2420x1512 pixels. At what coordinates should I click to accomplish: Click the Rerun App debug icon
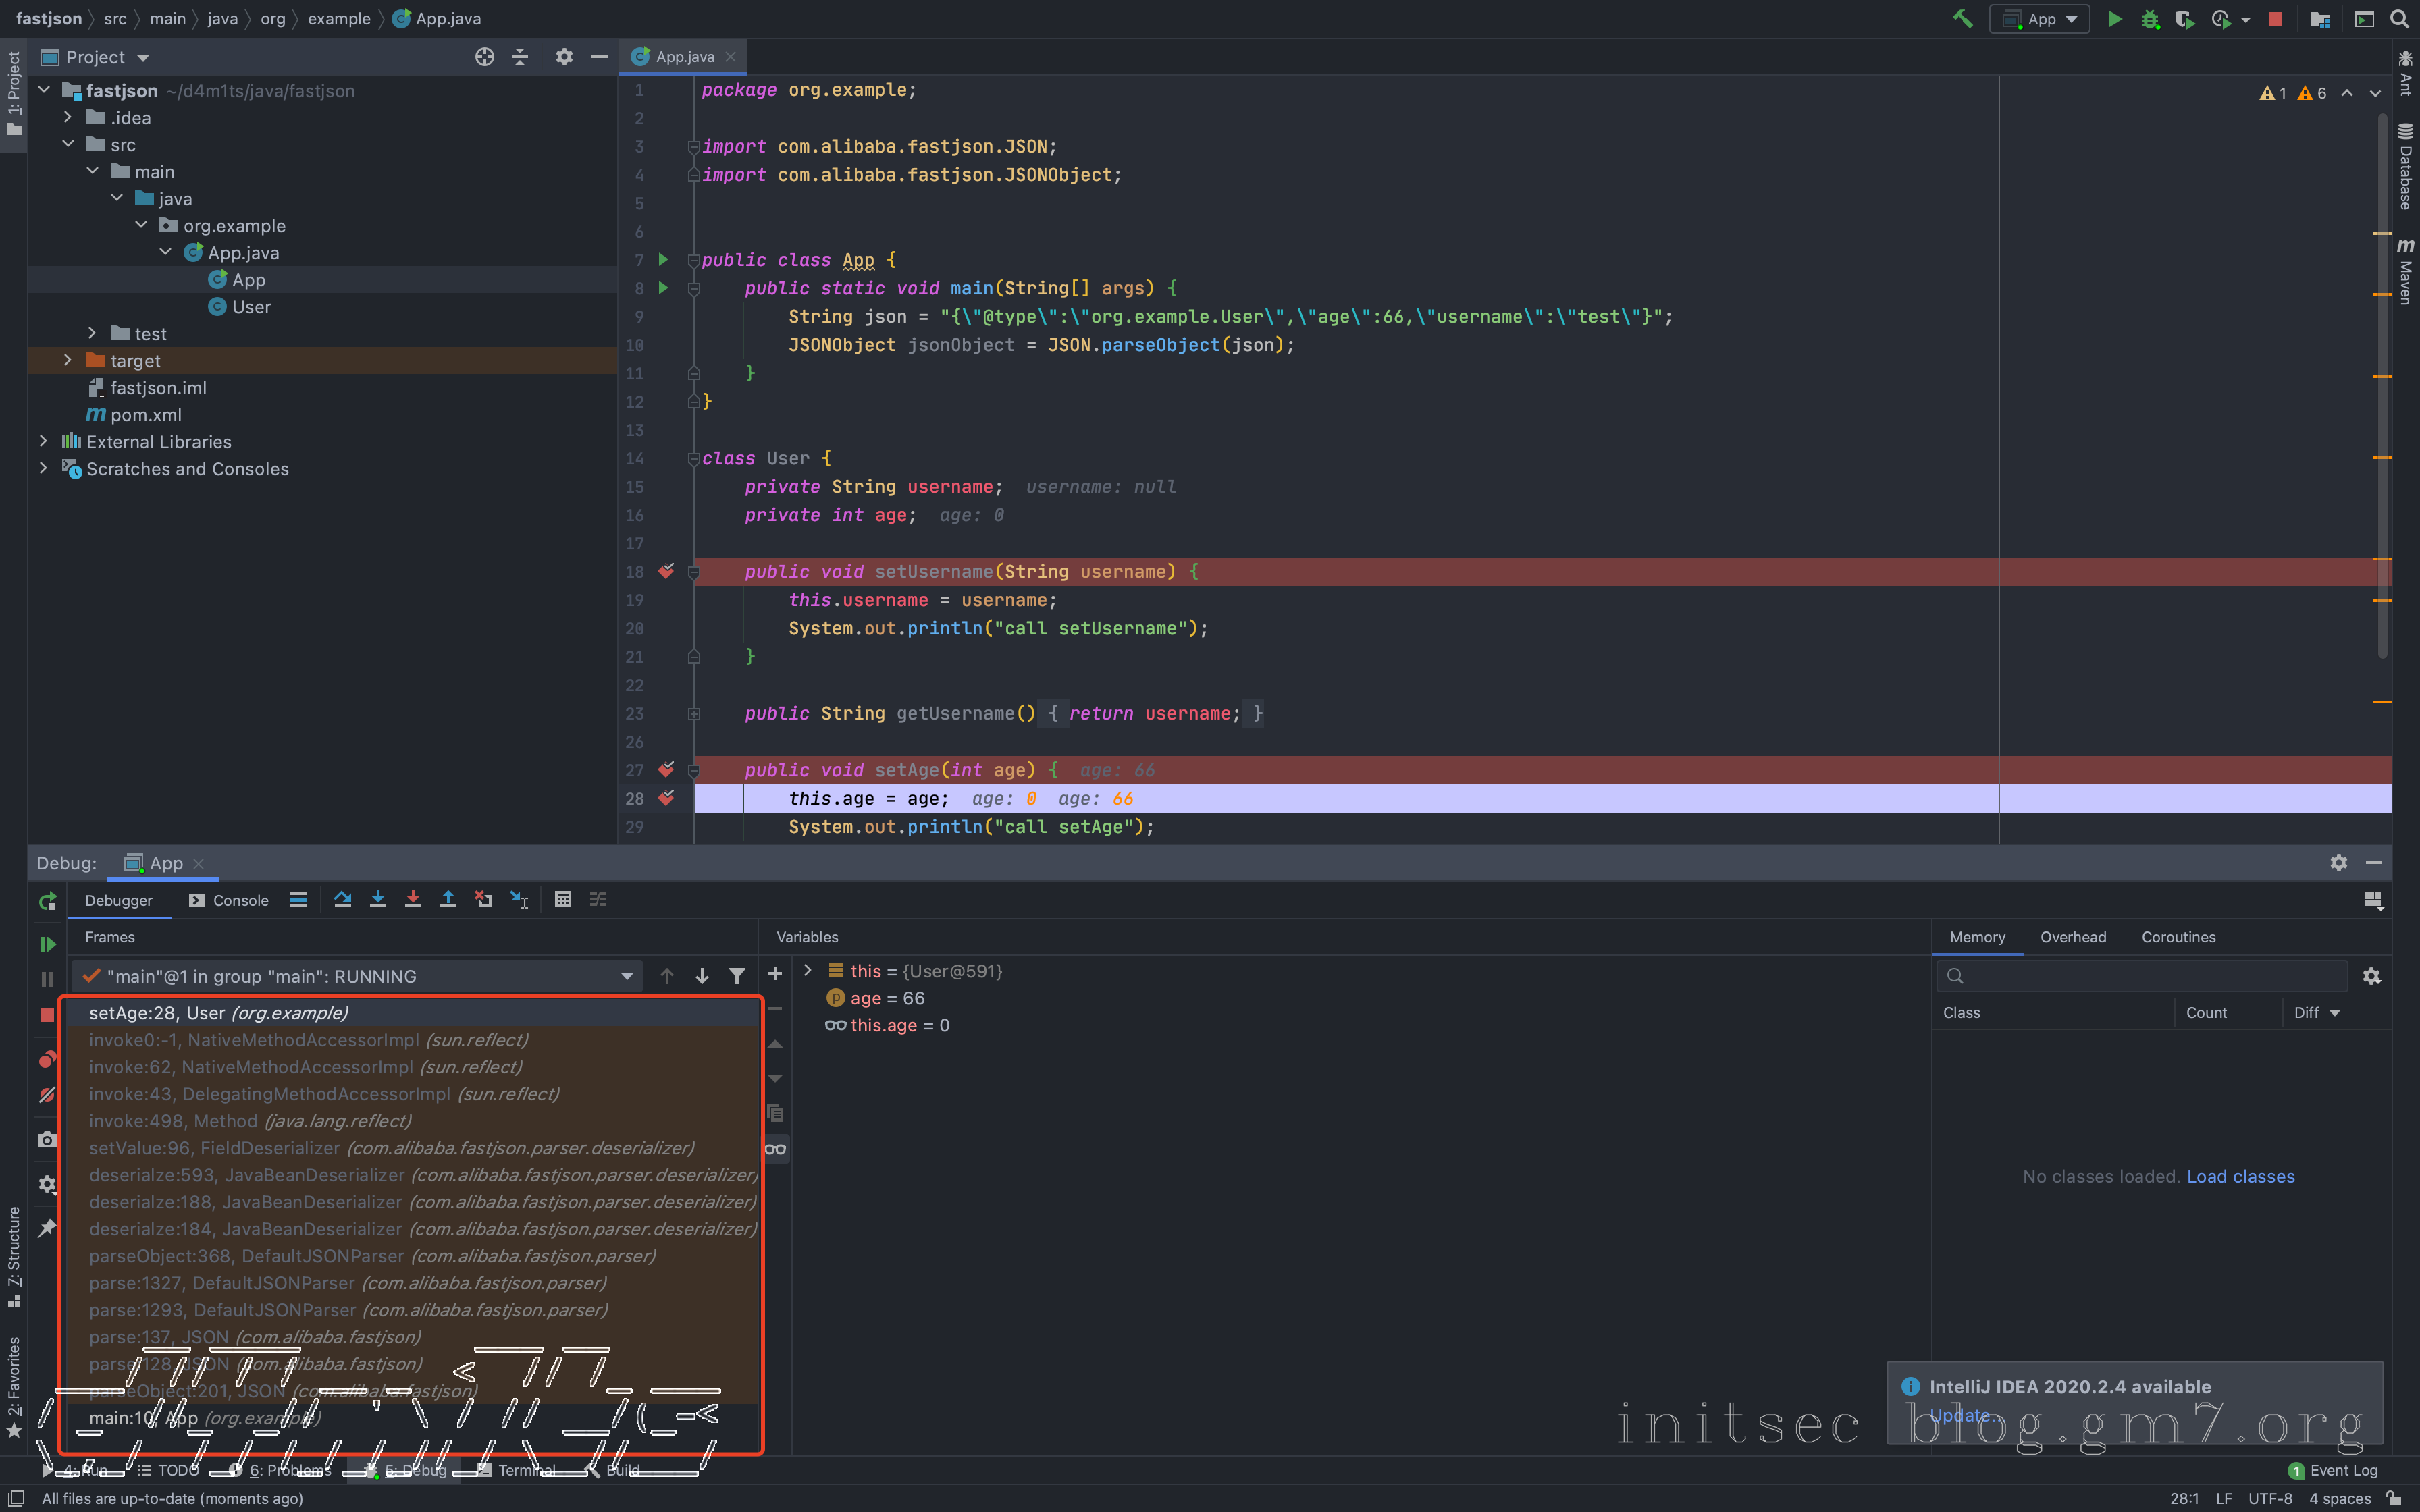coord(47,901)
